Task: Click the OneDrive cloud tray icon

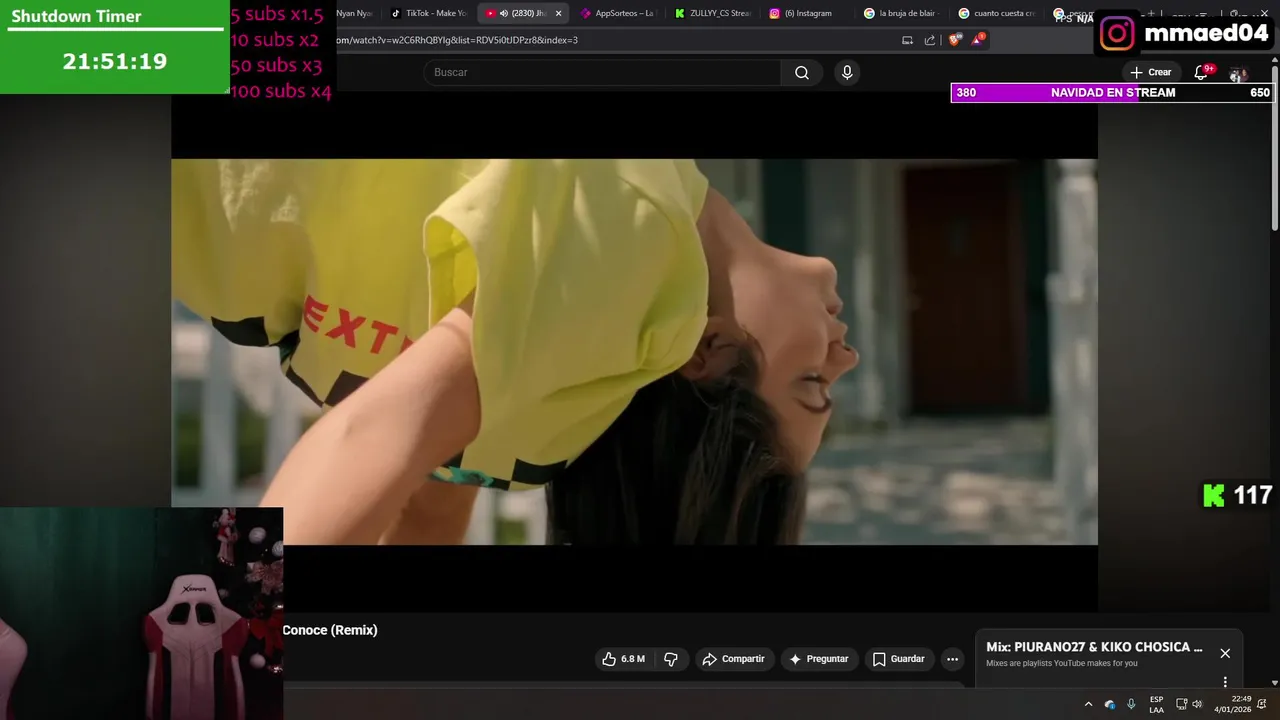Action: click(x=1110, y=704)
